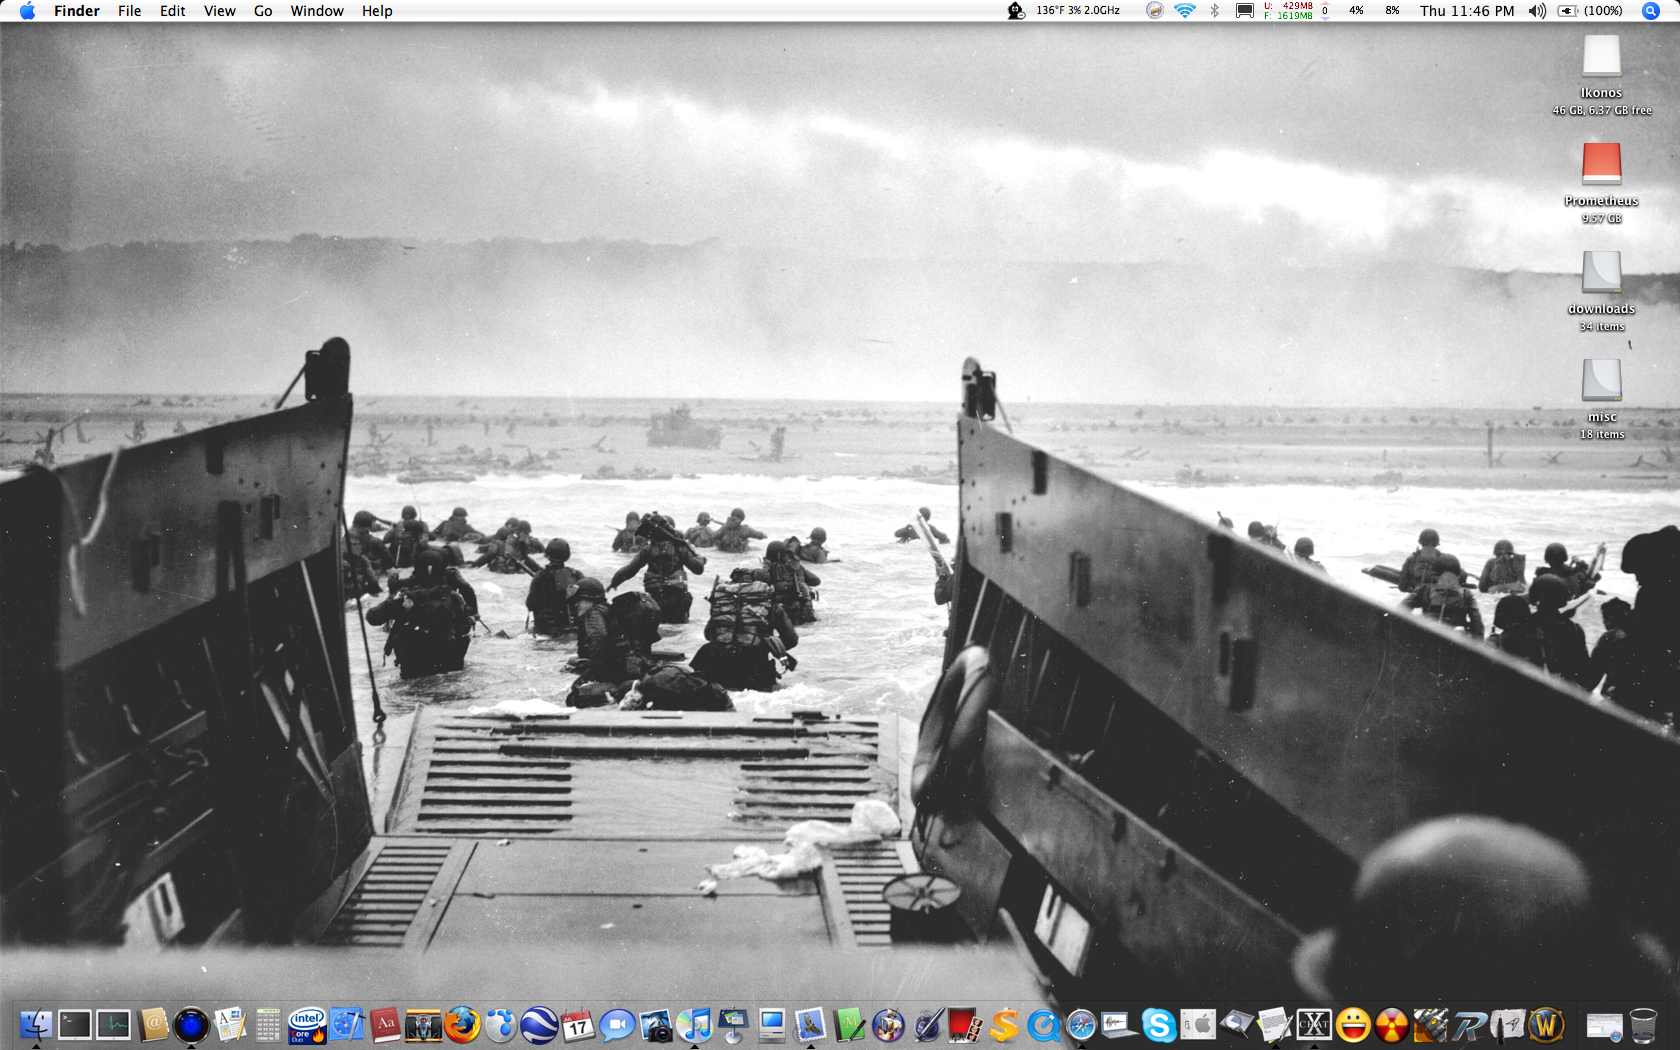Launch Safari from the Dock

(1081, 1025)
